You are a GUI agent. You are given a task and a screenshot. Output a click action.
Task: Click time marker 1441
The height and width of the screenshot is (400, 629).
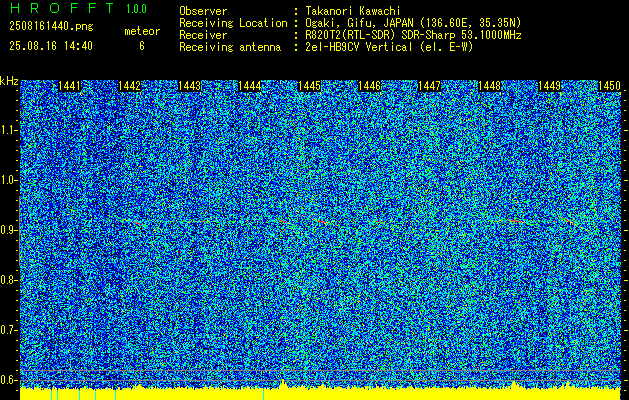tap(69, 86)
